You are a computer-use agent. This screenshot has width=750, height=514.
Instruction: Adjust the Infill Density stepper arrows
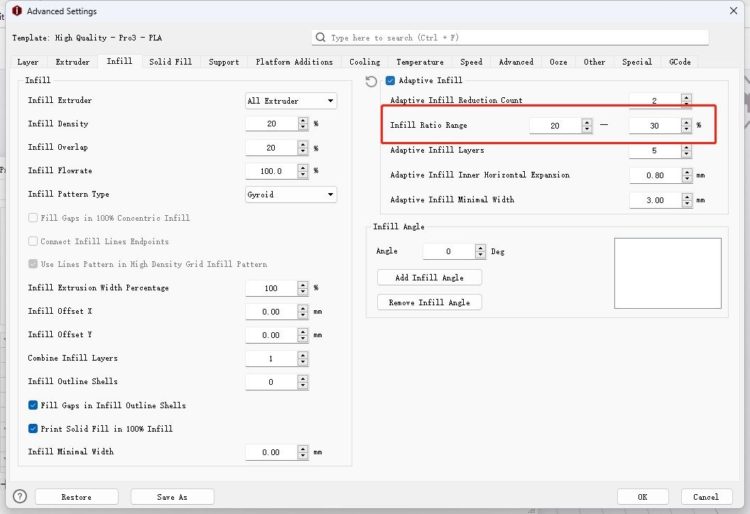click(x=303, y=123)
